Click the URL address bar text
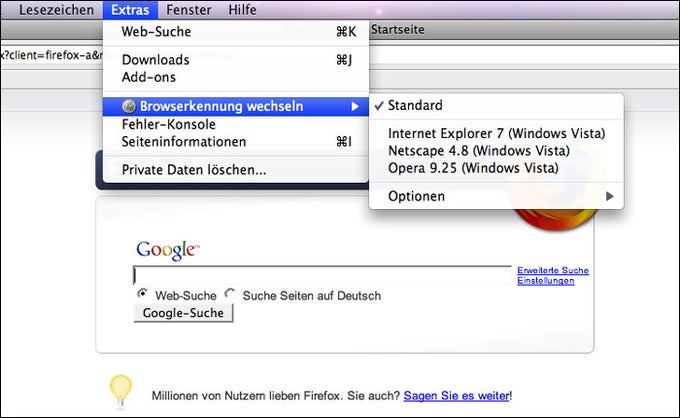 [51, 55]
